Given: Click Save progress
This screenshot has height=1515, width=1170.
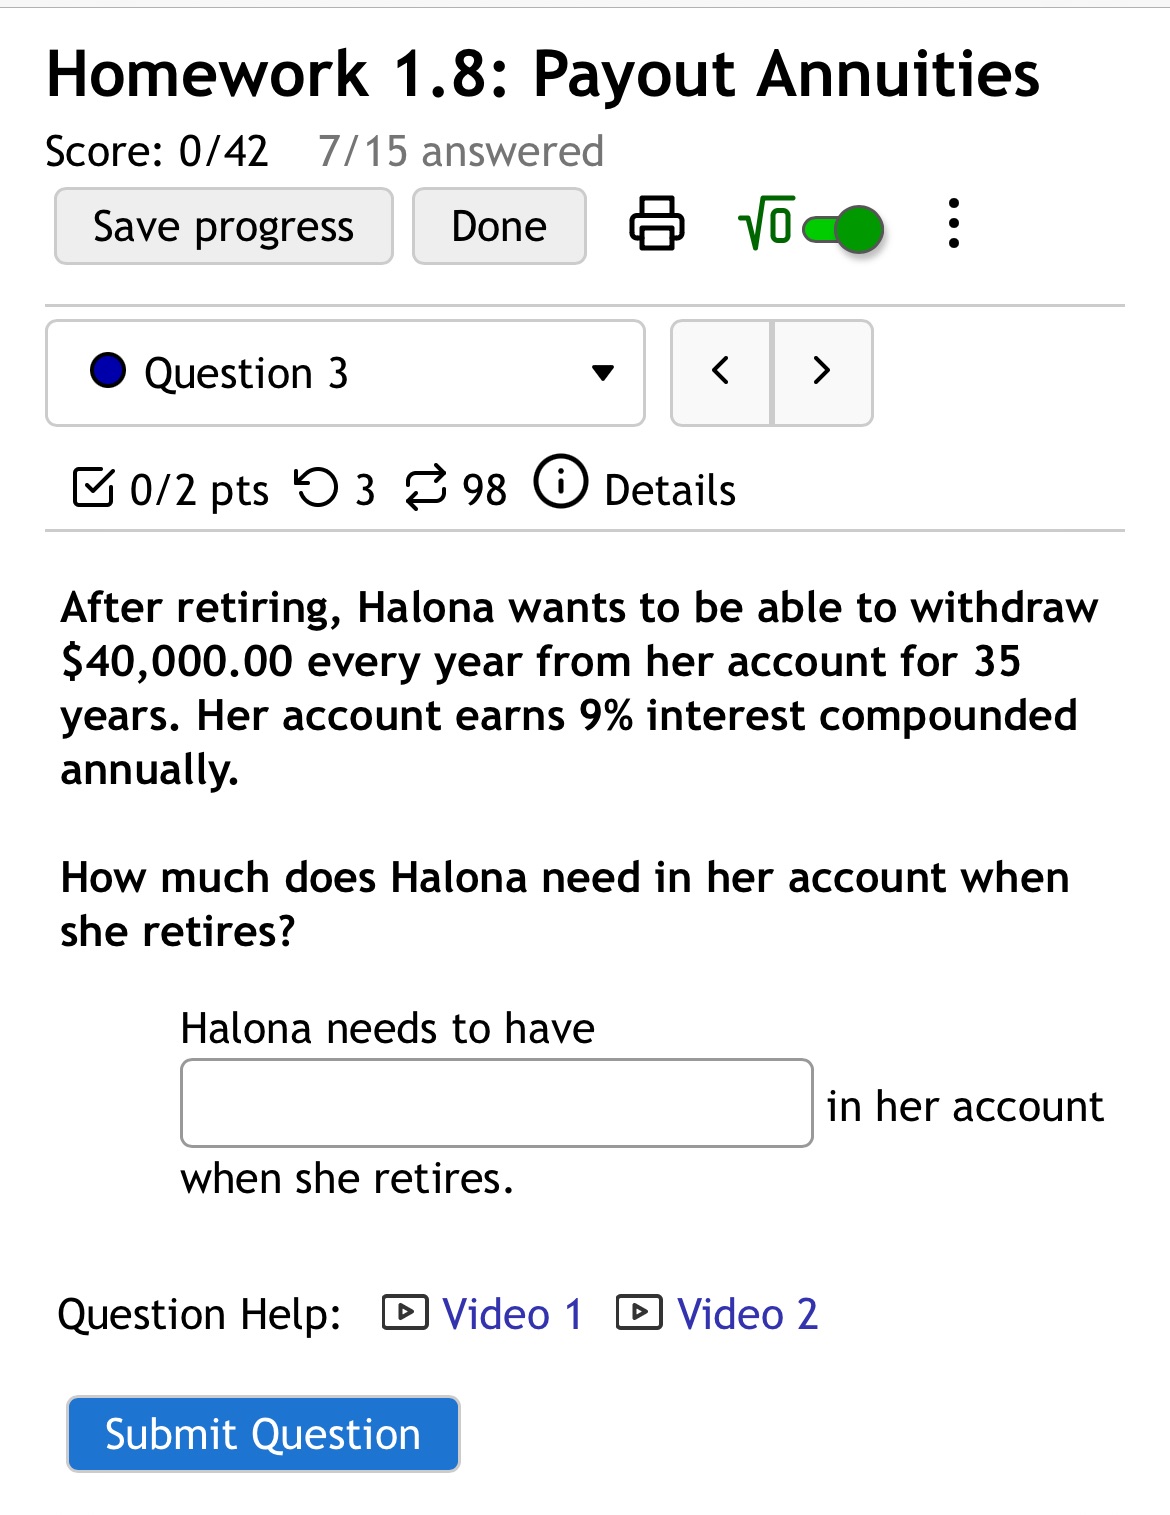Looking at the screenshot, I should click(x=223, y=225).
